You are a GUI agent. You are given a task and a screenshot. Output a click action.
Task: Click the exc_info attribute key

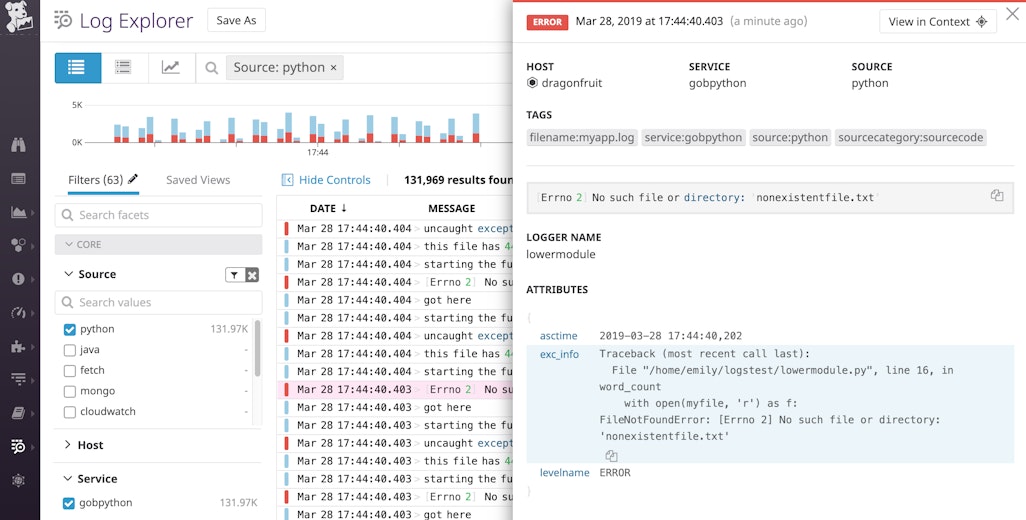tap(559, 354)
